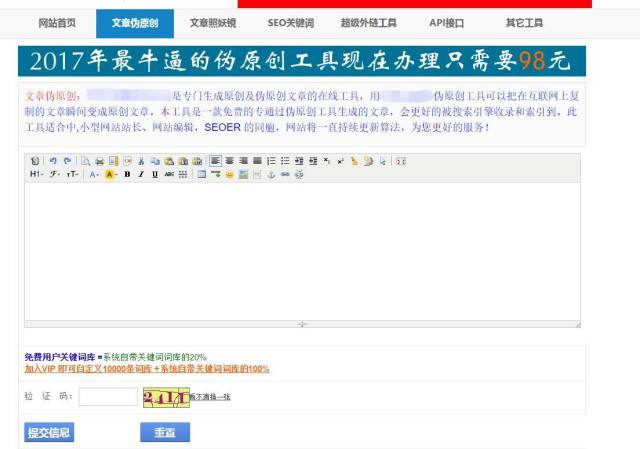Clear HTML code with broom icon
Screen dimensions: 640x449
coord(354,161)
